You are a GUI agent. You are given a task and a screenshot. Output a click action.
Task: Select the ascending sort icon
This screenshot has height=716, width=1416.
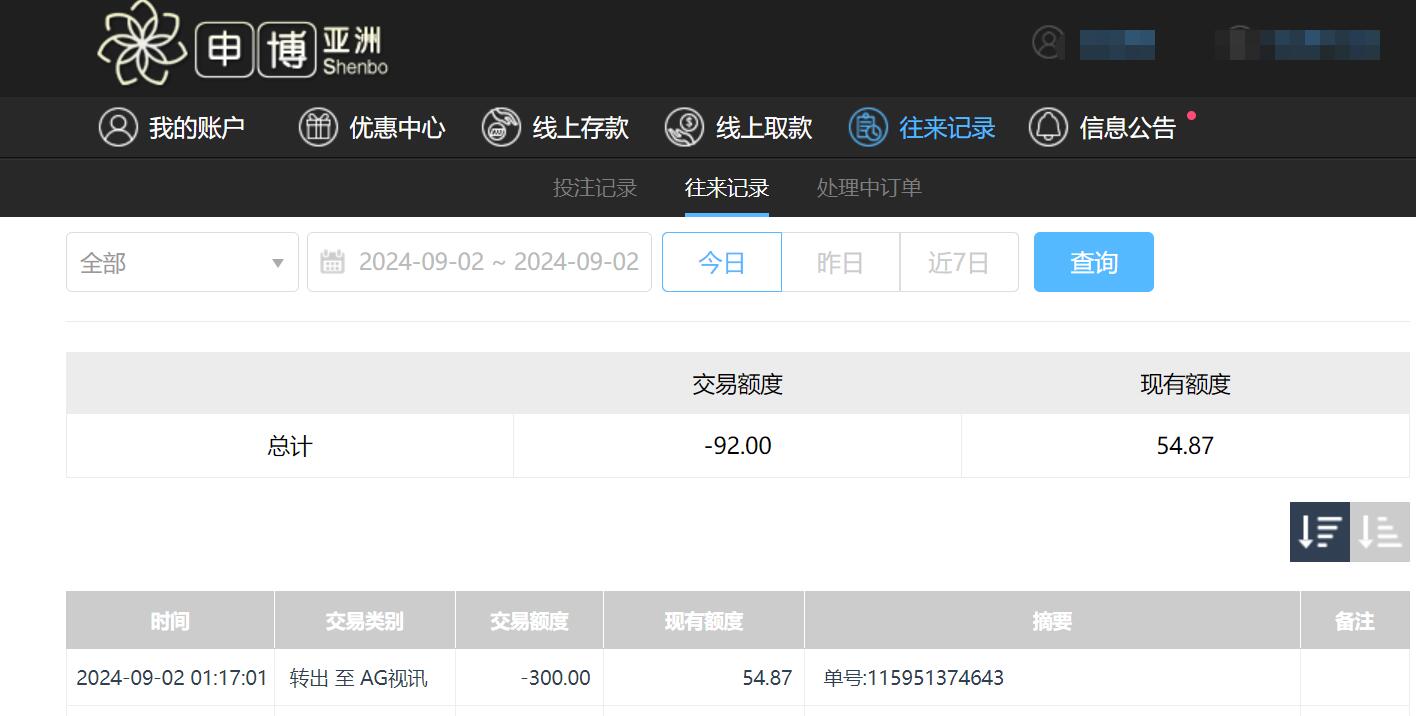pyautogui.click(x=1381, y=531)
